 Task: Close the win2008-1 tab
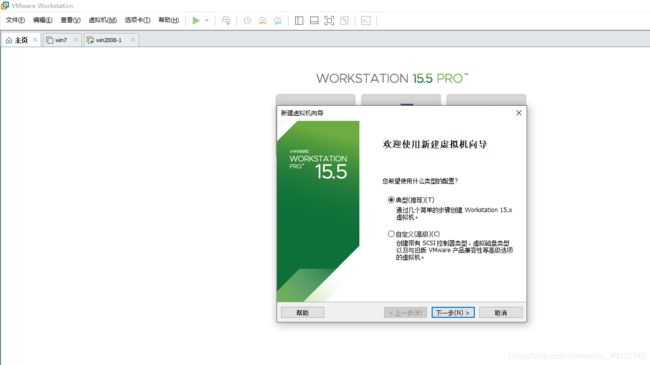pyautogui.click(x=133, y=40)
